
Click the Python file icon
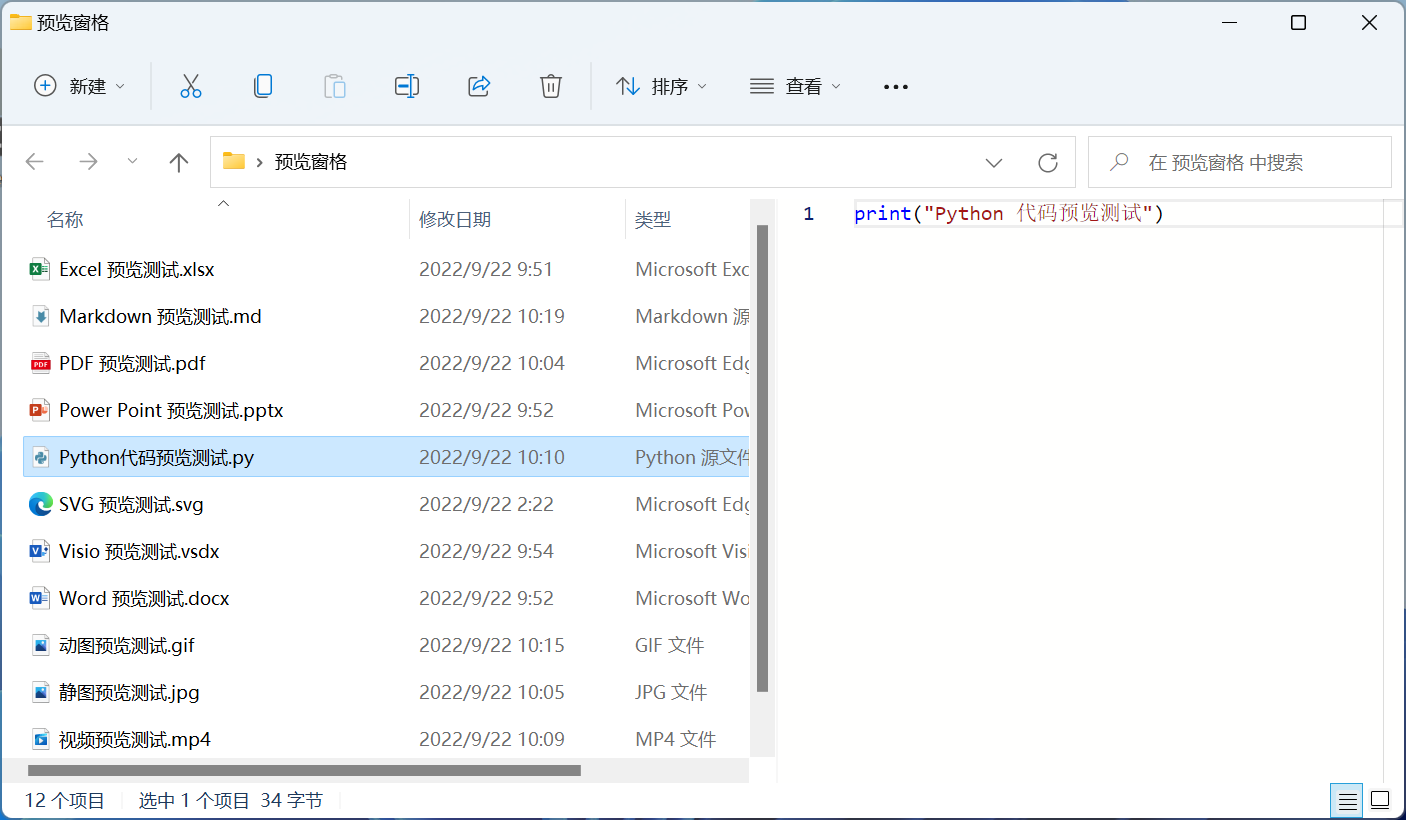coord(40,457)
